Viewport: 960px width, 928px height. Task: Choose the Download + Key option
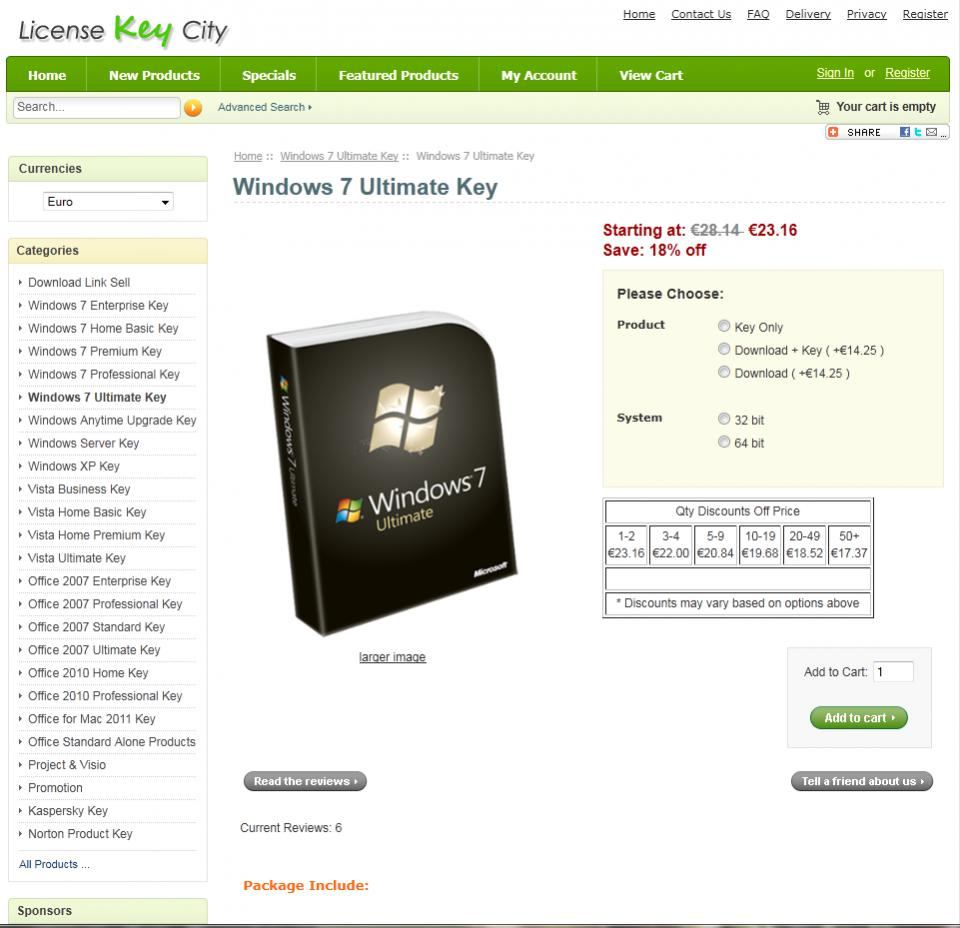pos(724,350)
